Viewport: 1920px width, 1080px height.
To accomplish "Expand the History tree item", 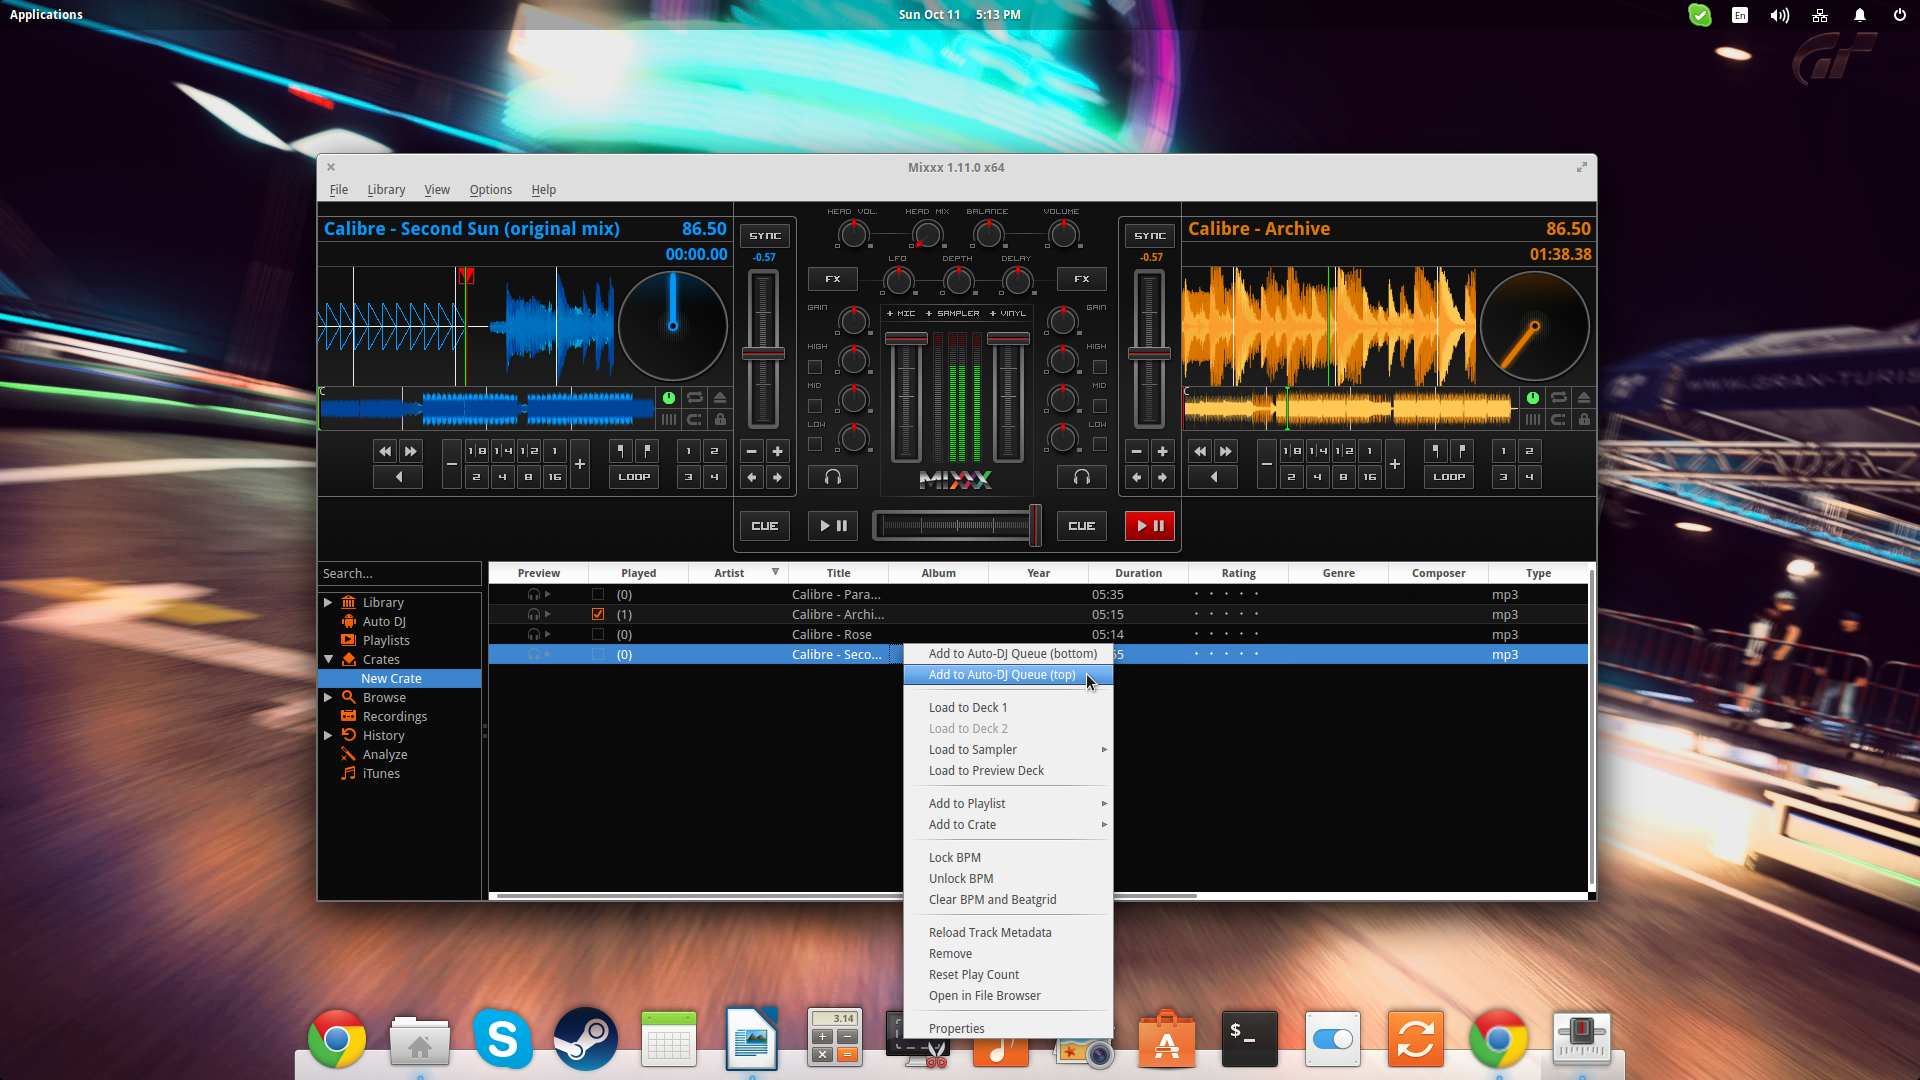I will pos(328,735).
